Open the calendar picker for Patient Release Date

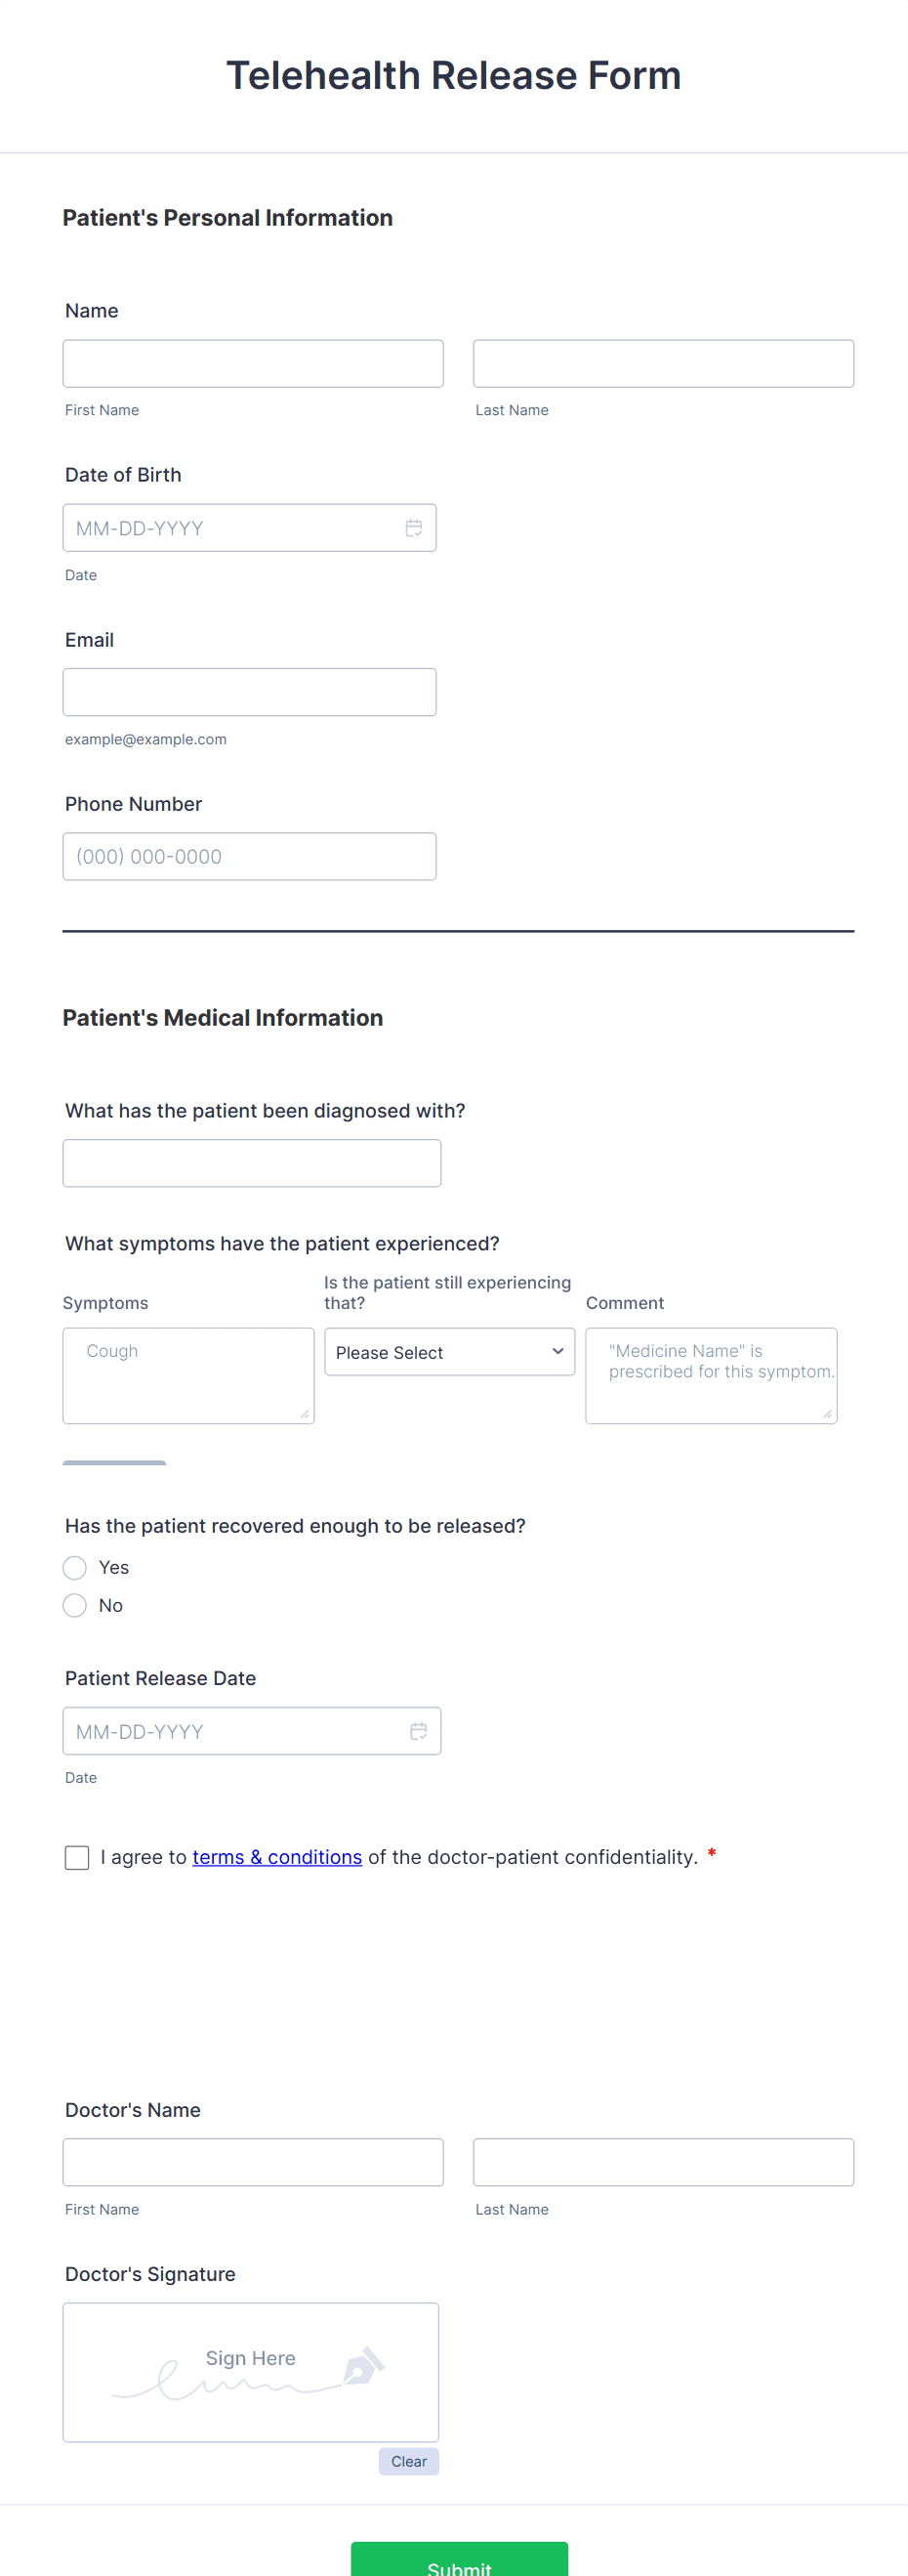418,1730
